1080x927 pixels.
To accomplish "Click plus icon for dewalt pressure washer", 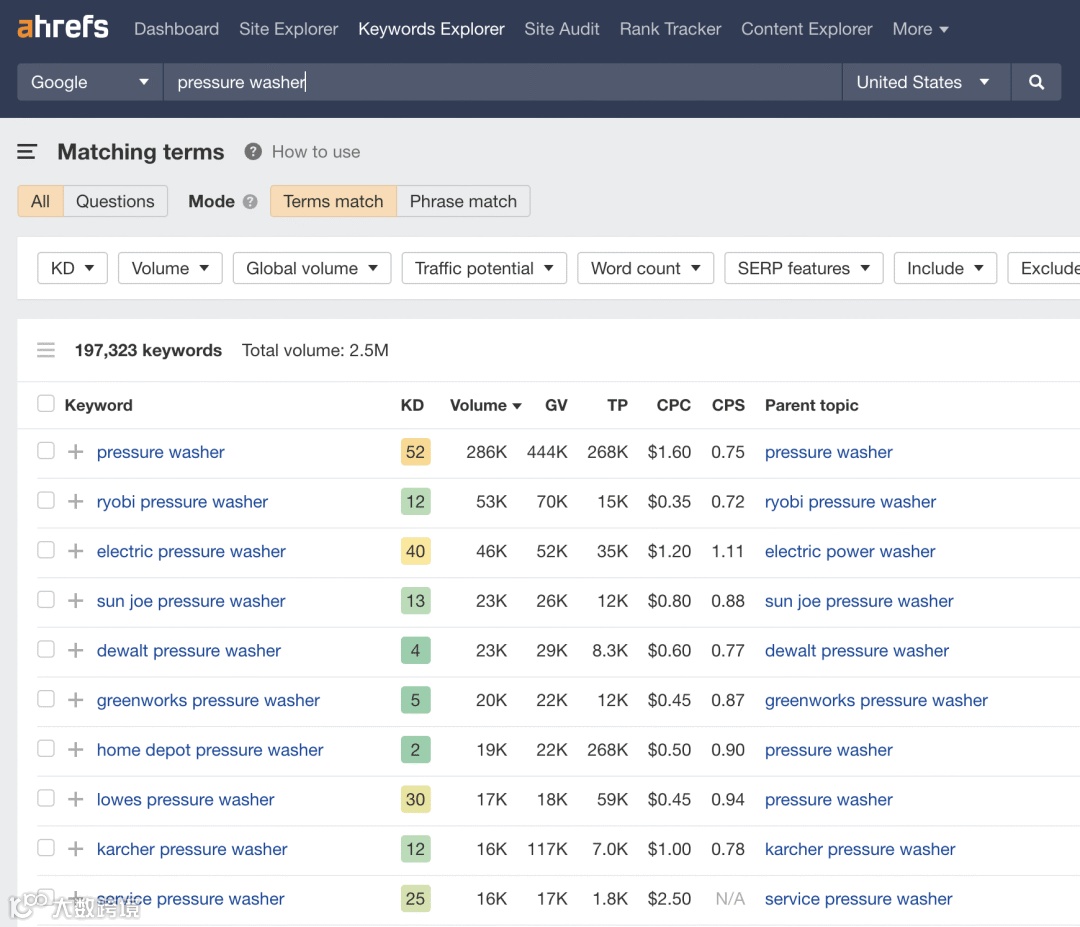I will 76,650.
